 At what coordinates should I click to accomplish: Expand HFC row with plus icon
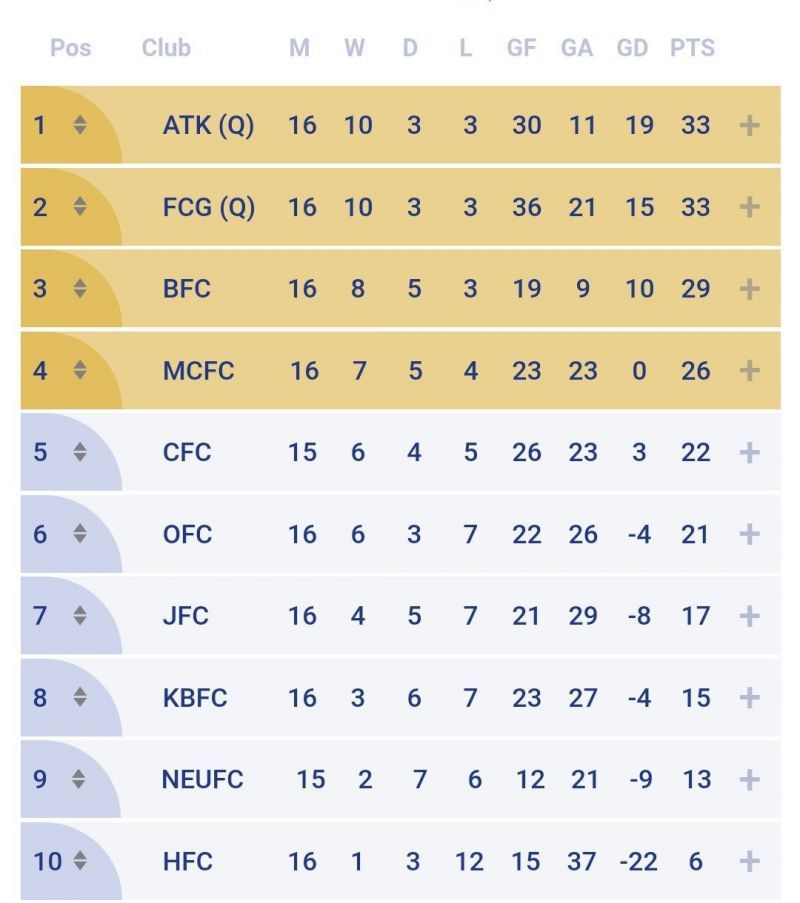[x=750, y=862]
